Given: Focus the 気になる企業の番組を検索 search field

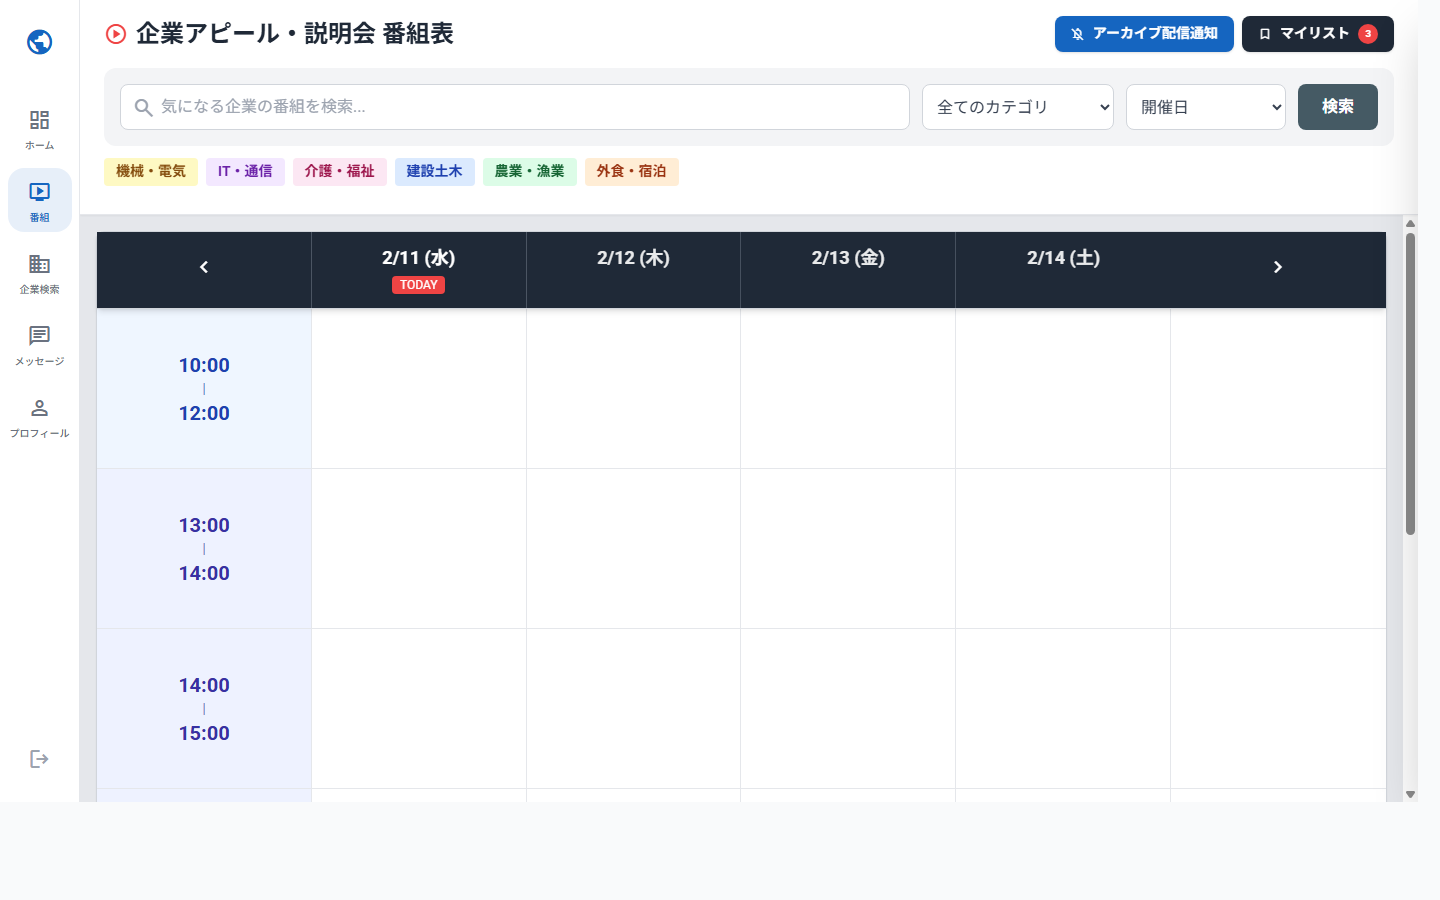Looking at the screenshot, I should coord(530,107).
